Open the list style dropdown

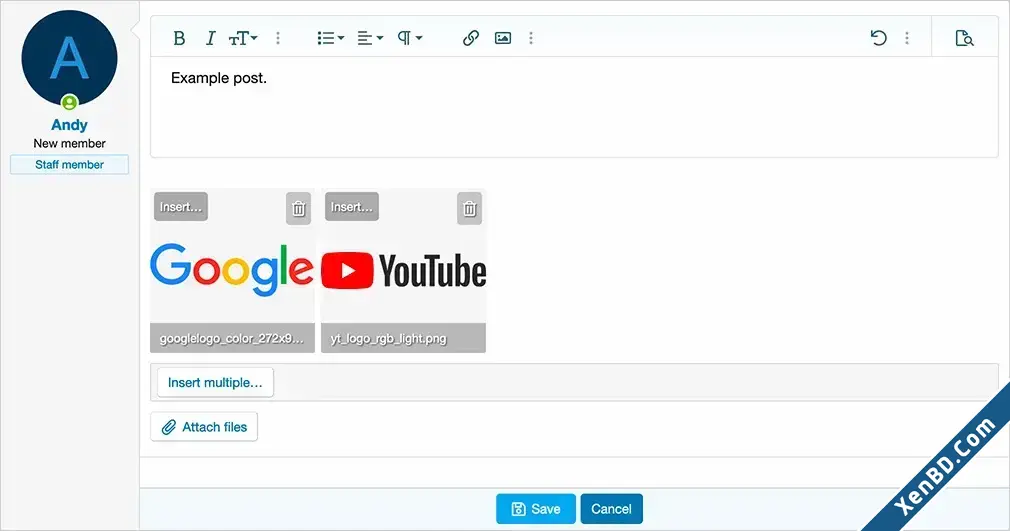point(330,38)
